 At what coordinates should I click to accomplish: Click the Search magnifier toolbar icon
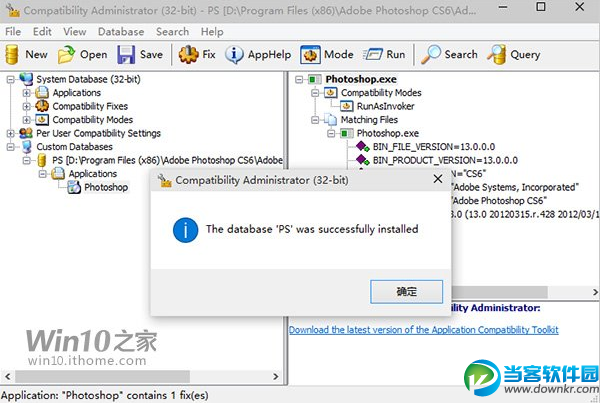point(430,54)
